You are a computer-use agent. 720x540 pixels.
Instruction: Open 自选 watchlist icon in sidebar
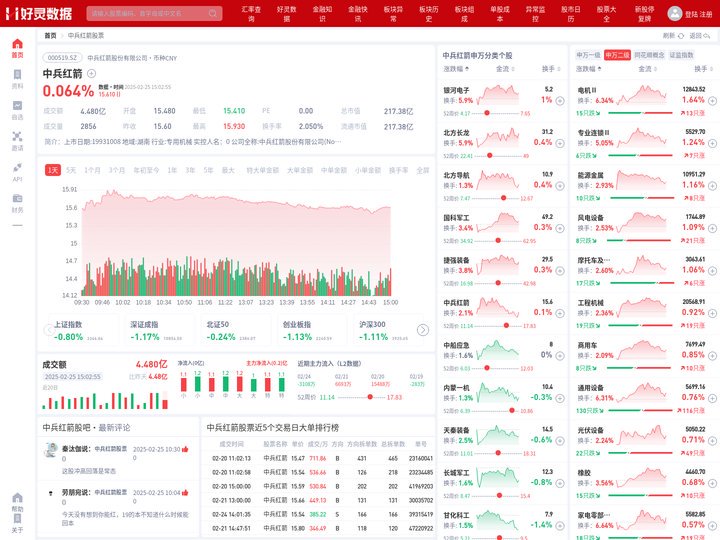[x=17, y=110]
